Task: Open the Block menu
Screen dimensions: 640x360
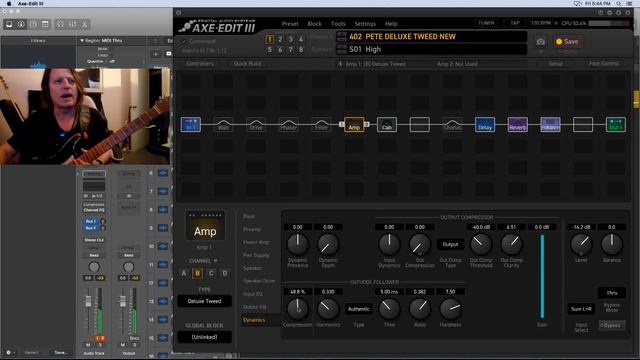Action: [x=314, y=24]
